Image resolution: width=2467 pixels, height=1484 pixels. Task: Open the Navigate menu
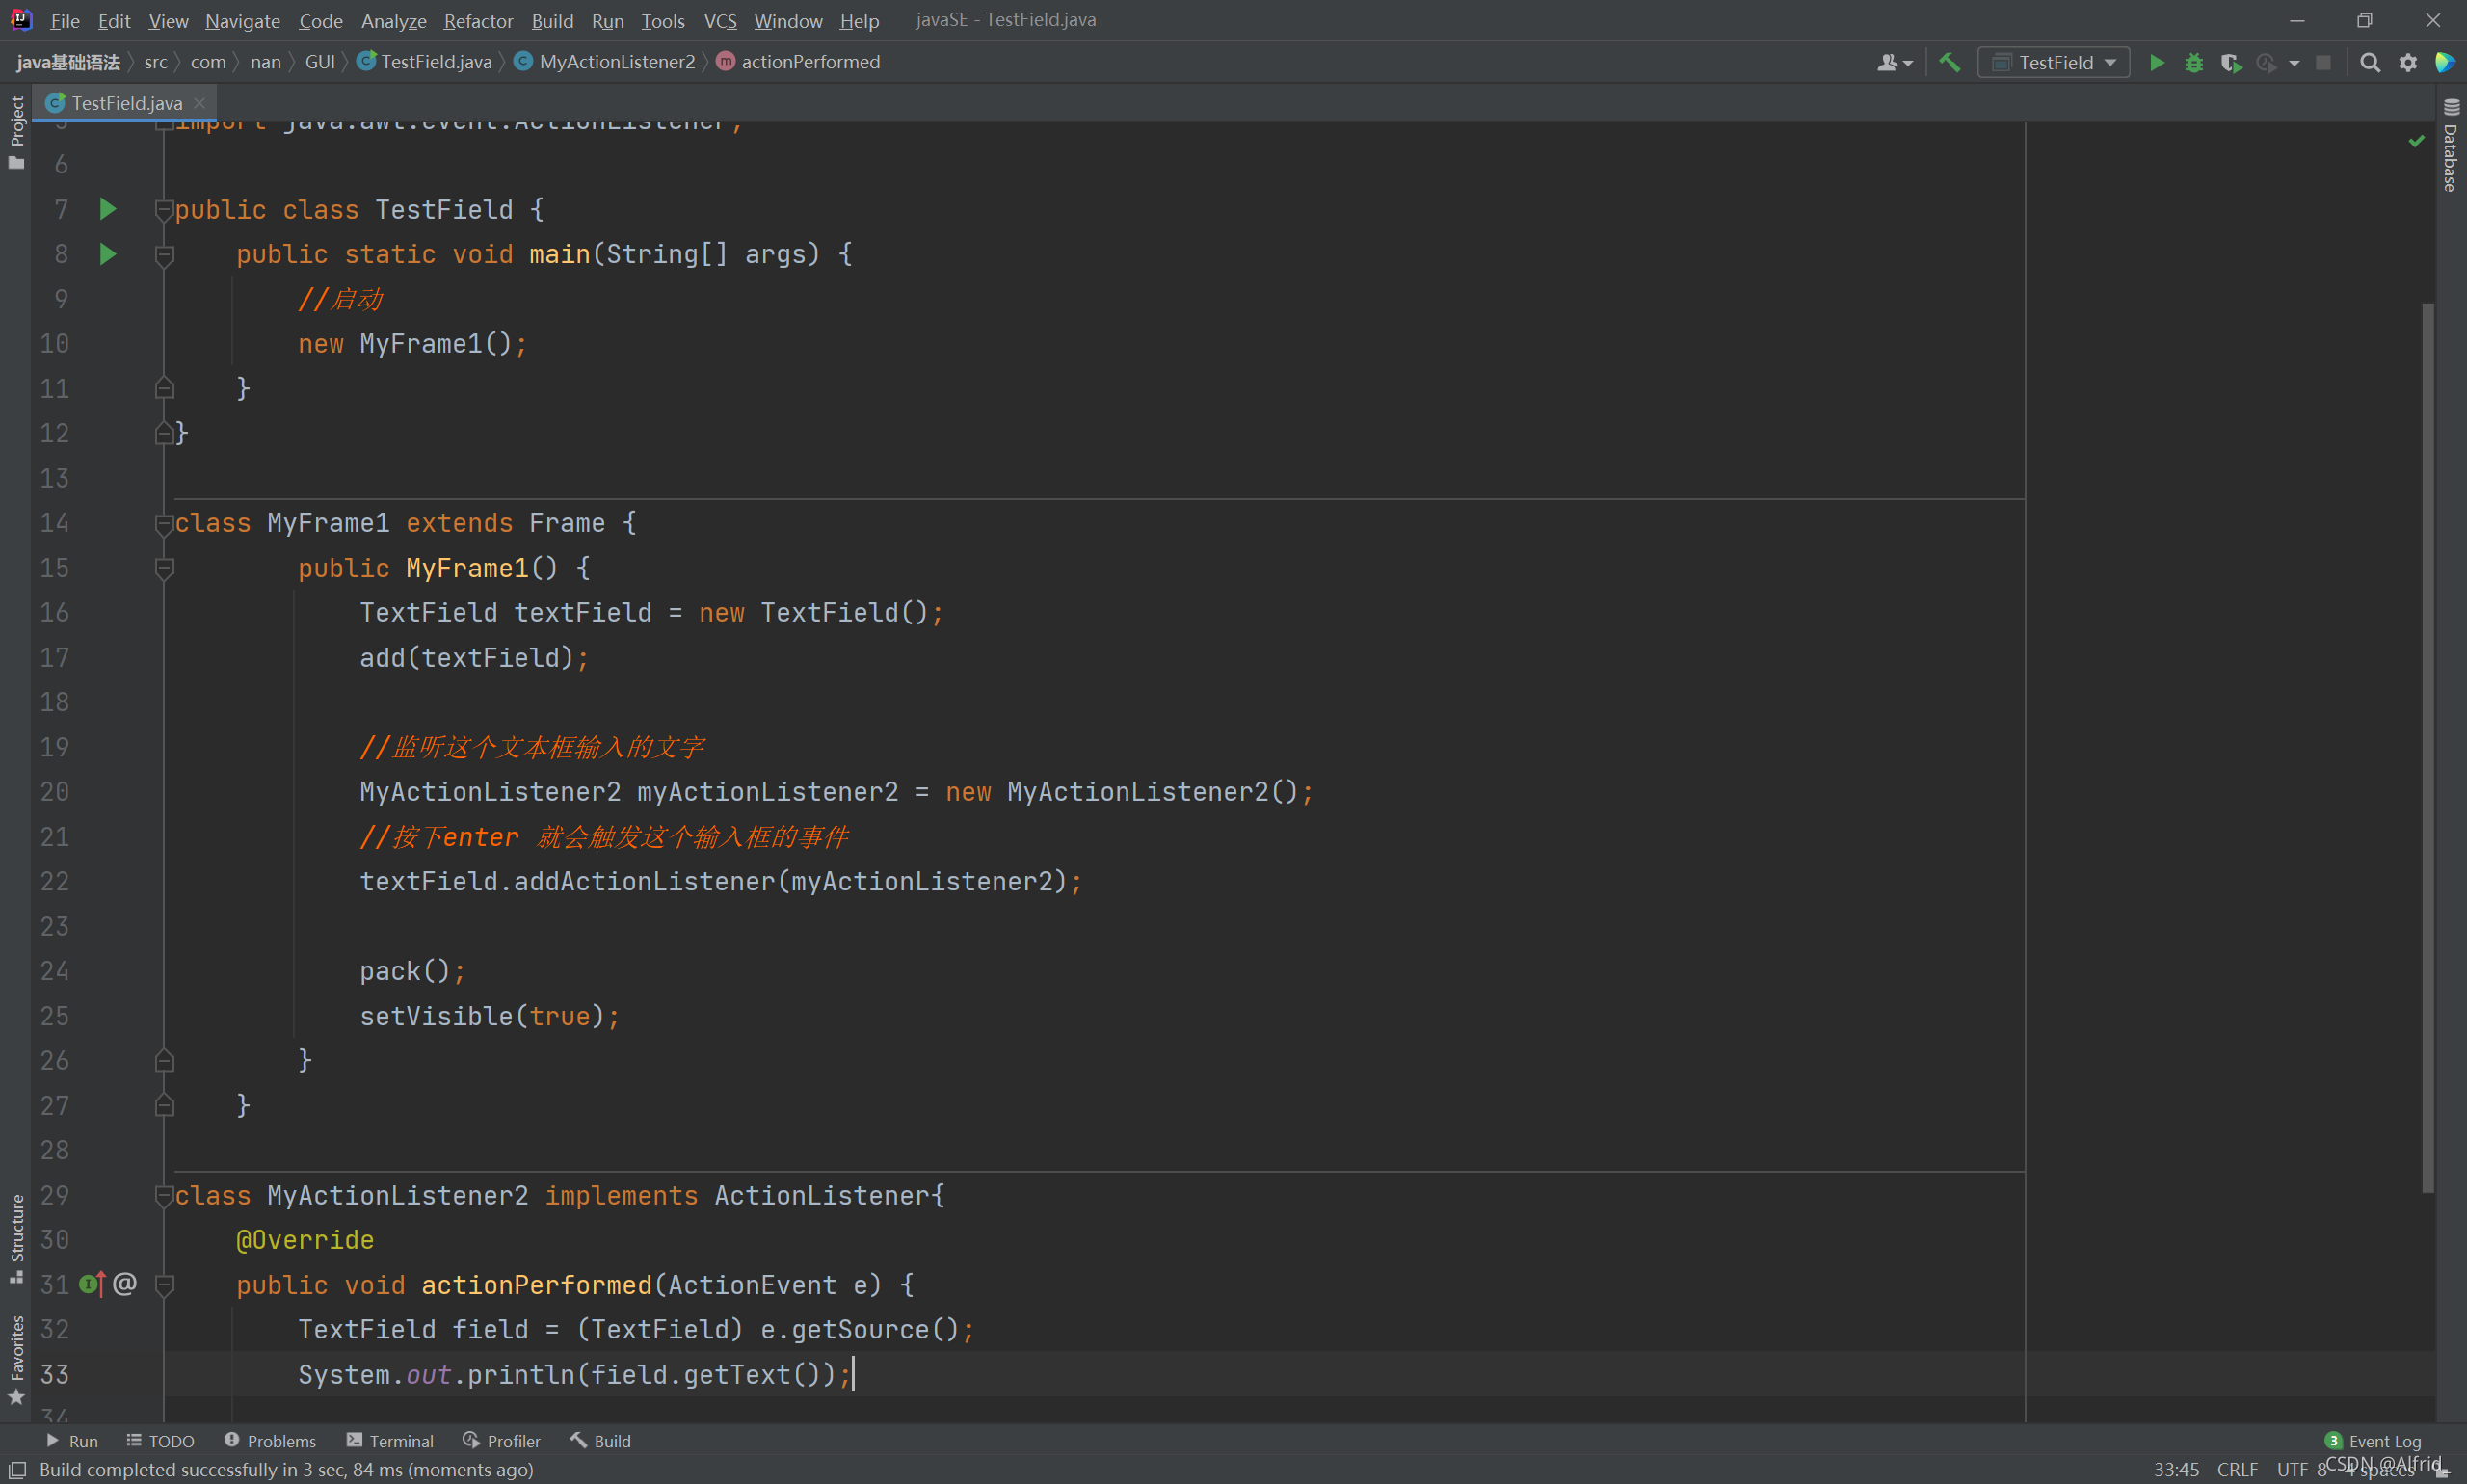tap(242, 20)
